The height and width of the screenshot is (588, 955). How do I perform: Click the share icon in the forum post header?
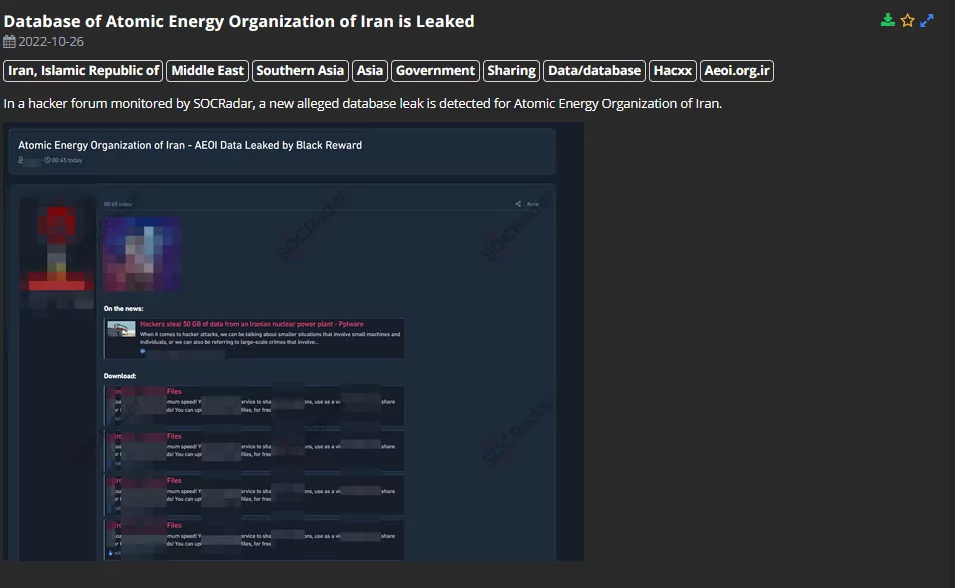pos(518,204)
